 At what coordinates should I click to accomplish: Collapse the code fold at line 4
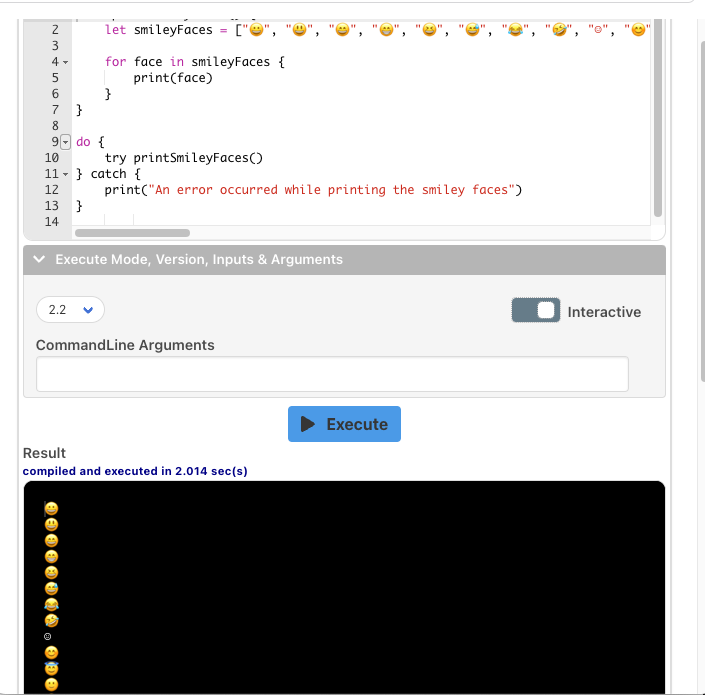(x=66, y=62)
